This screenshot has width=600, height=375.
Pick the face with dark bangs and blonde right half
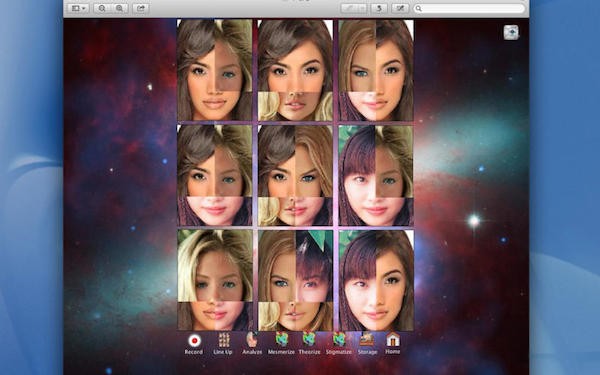click(376, 176)
